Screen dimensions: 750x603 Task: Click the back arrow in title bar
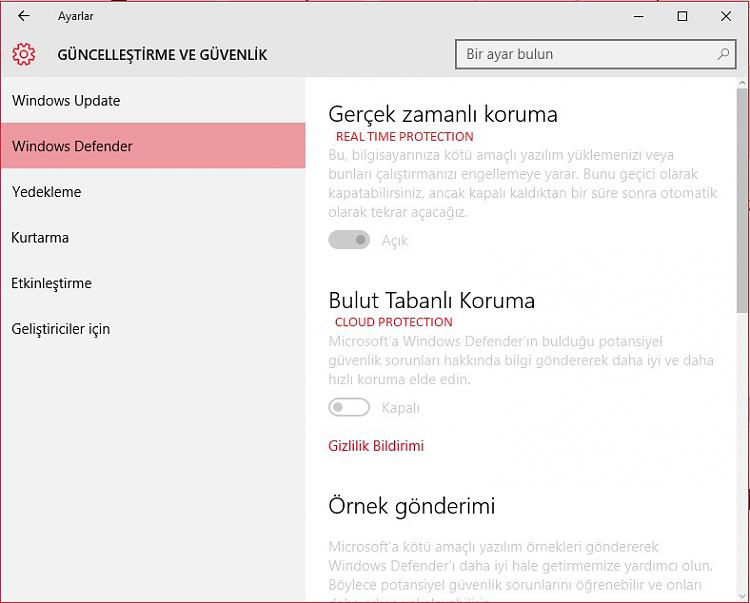23,16
